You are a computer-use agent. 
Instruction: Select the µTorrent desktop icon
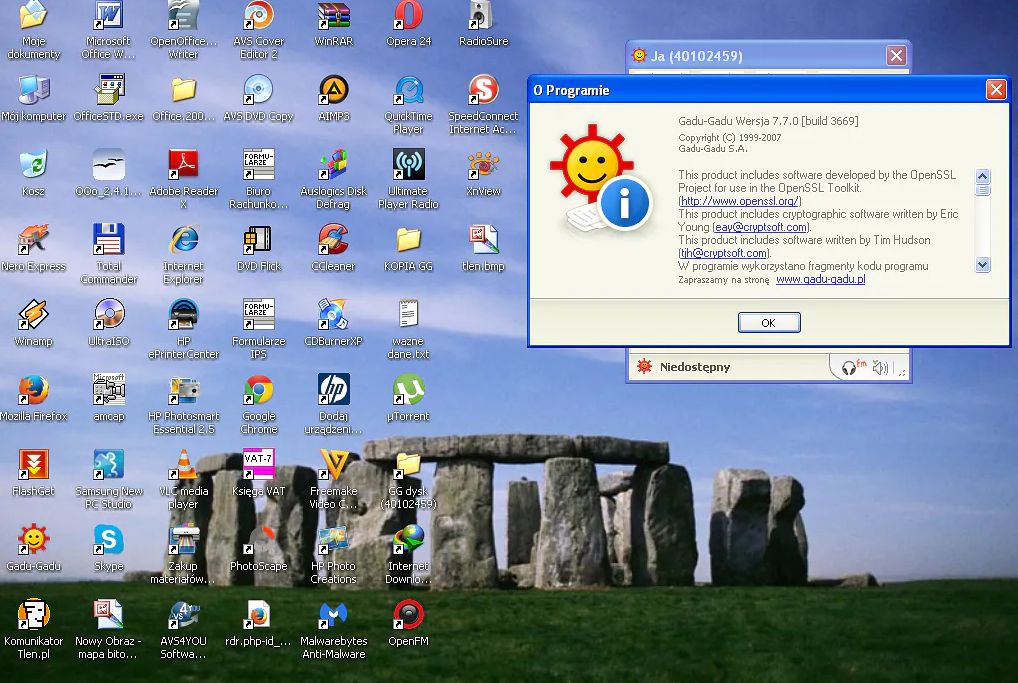coord(408,399)
